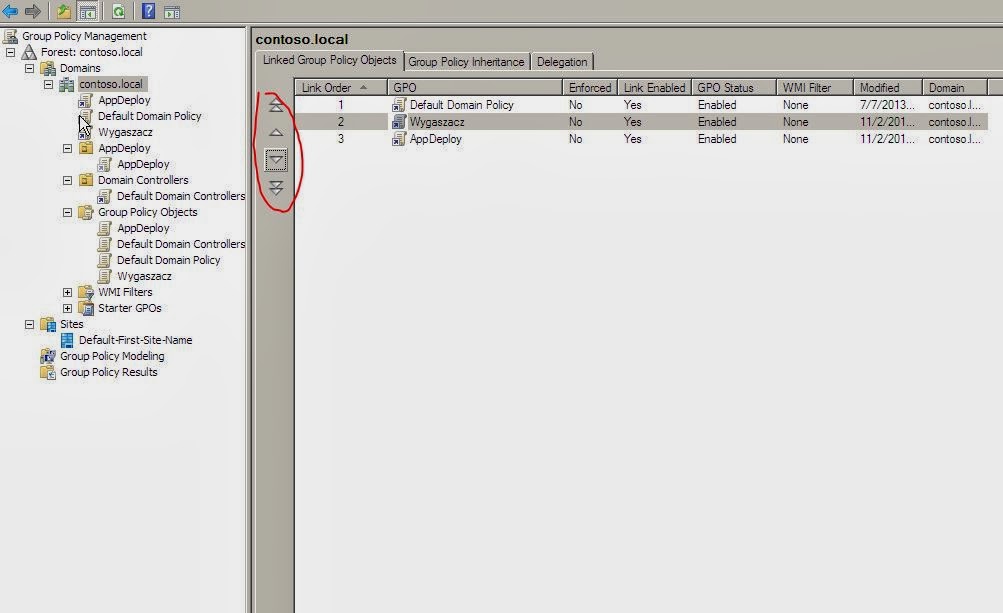Collapse the Sites tree node
Viewport: 1003px width, 613px height.
[x=29, y=324]
